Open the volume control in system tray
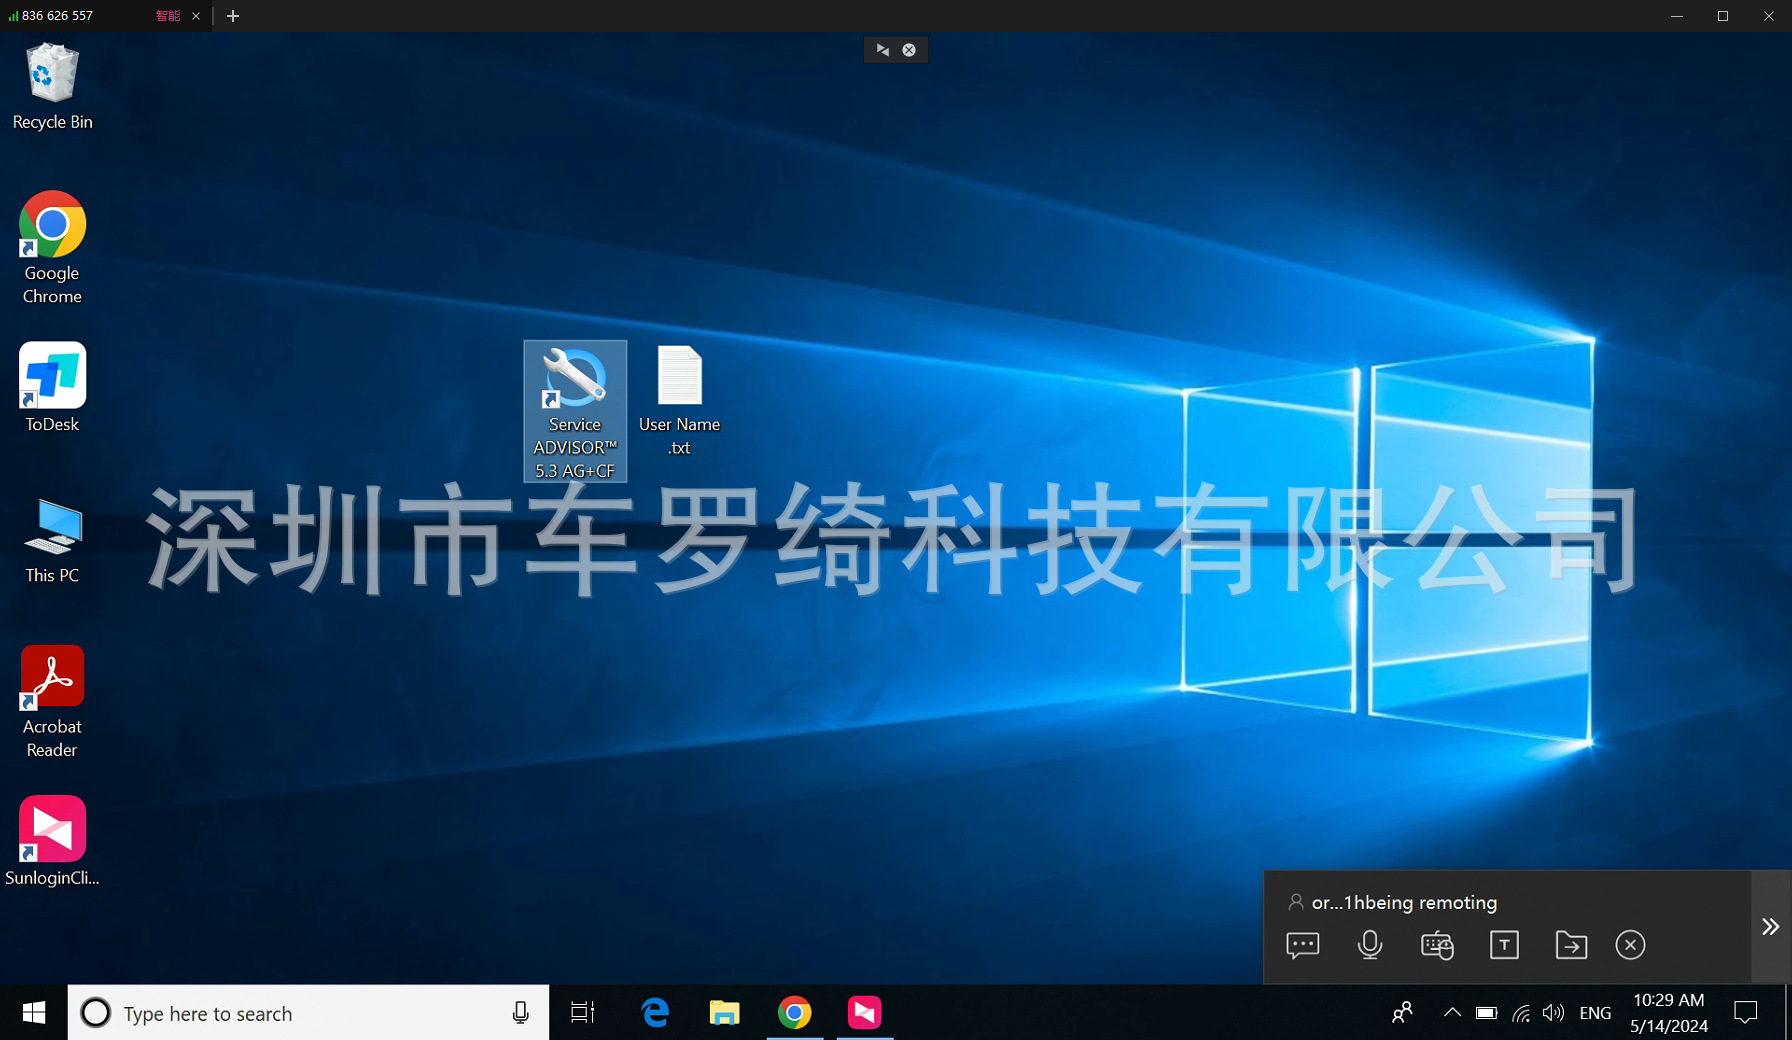 coord(1554,1012)
